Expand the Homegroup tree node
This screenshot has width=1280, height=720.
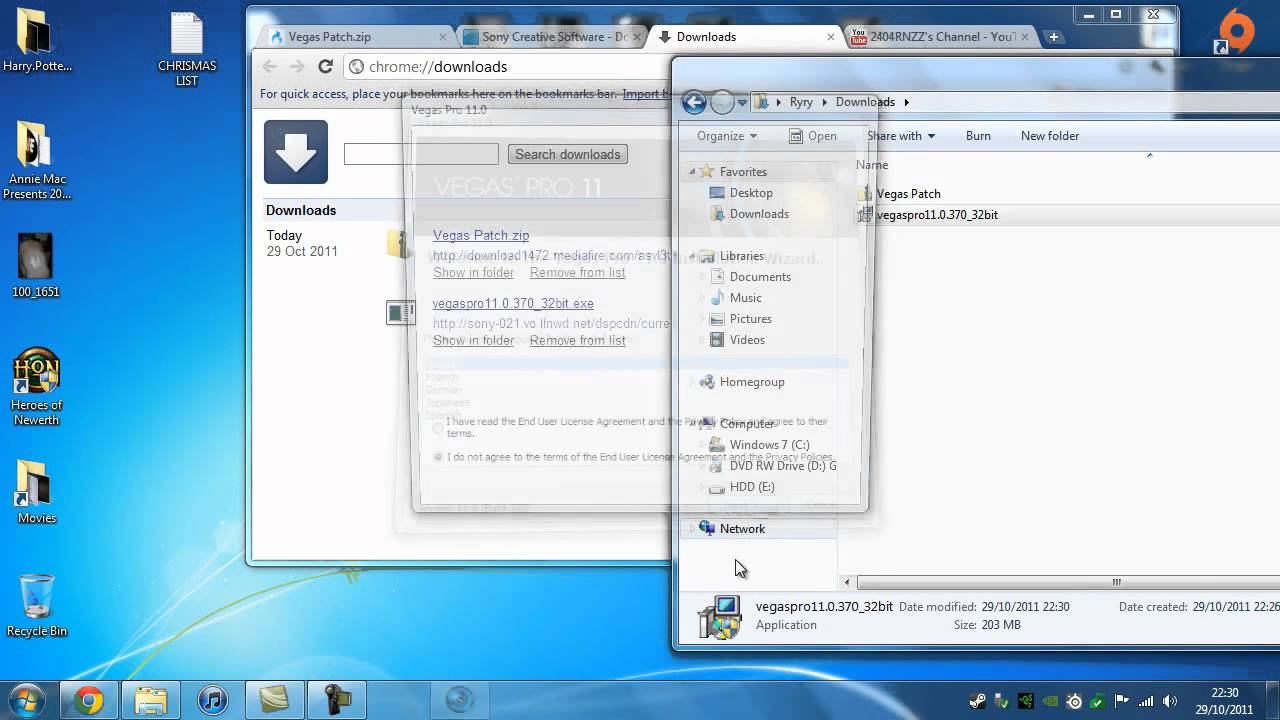(x=691, y=382)
